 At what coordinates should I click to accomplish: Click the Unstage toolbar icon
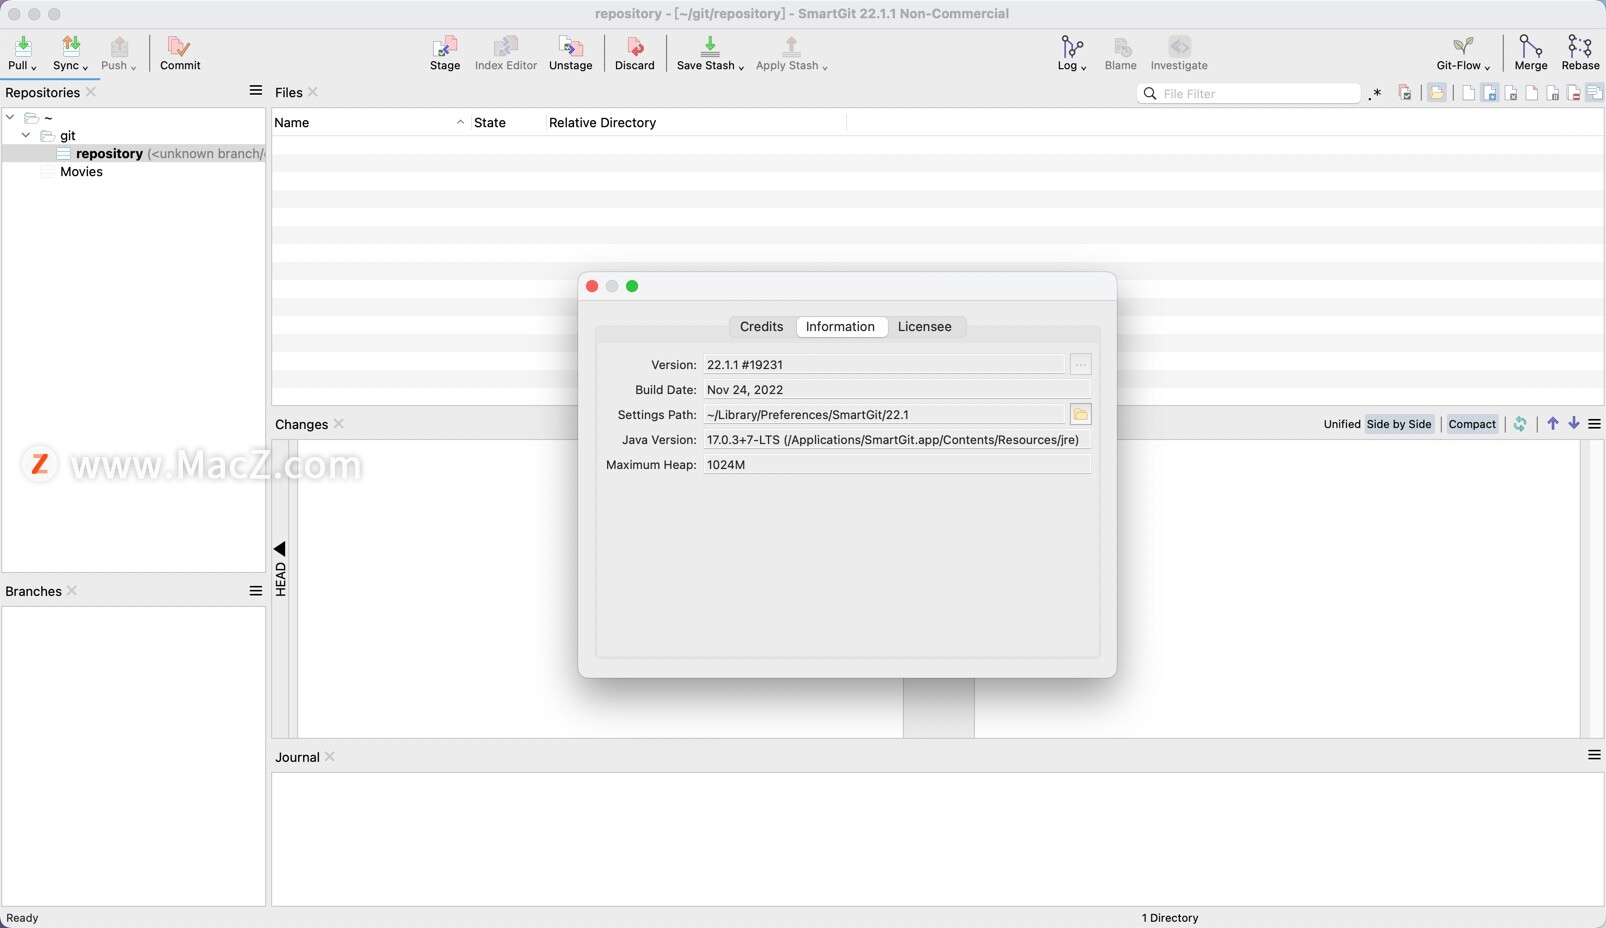pyautogui.click(x=571, y=47)
